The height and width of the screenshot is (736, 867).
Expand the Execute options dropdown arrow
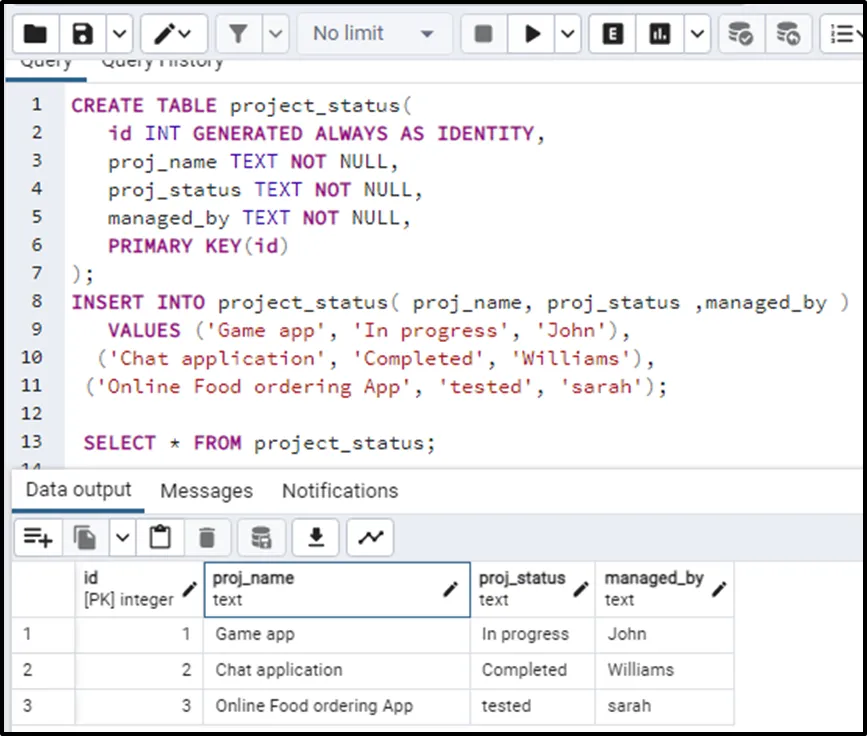coord(567,34)
